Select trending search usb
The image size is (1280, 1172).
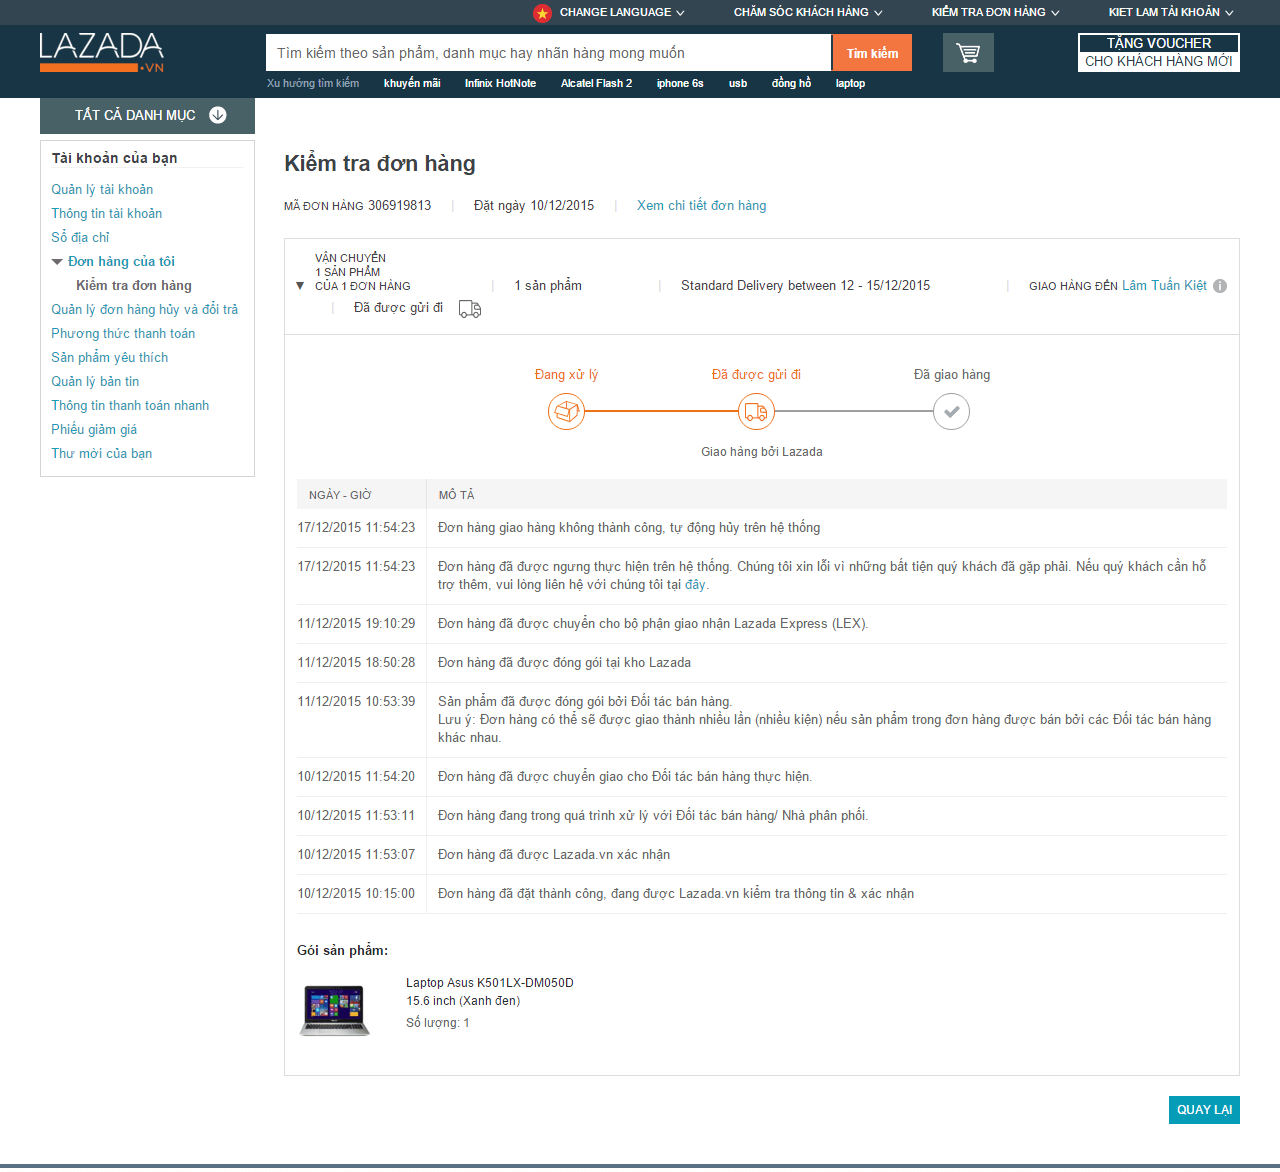pyautogui.click(x=738, y=83)
